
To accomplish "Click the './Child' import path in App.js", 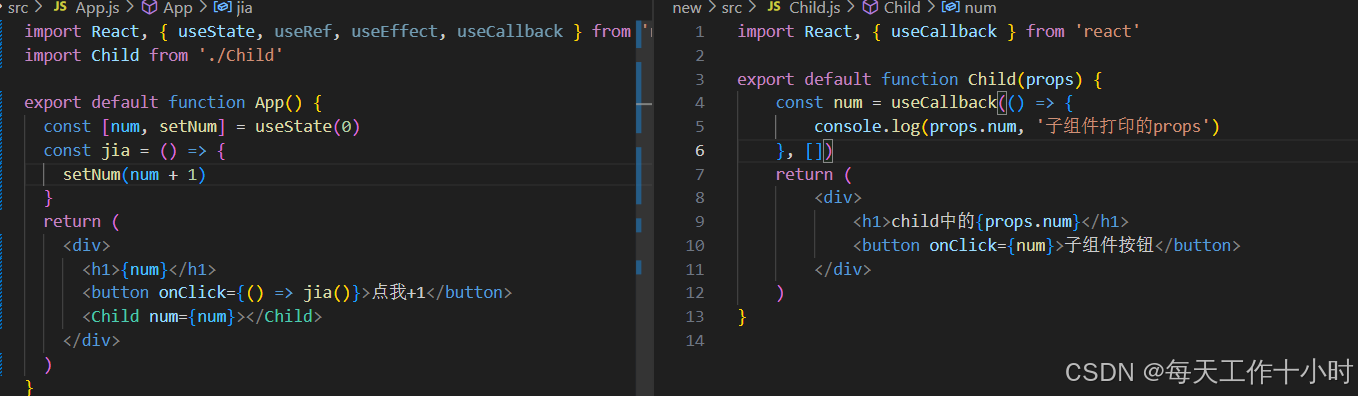I will (240, 55).
